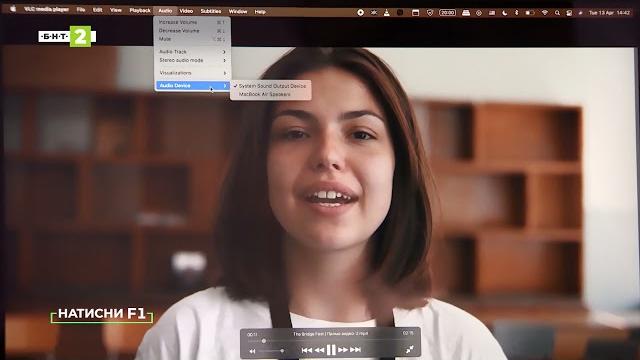Select System Sound Output Device

(x=270, y=86)
